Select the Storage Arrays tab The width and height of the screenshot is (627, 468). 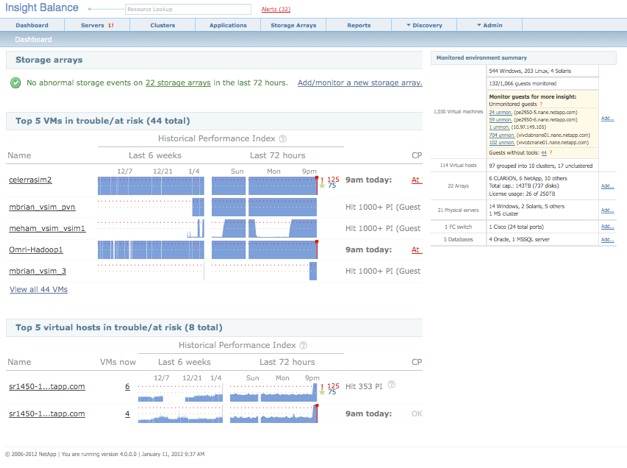[x=293, y=25]
